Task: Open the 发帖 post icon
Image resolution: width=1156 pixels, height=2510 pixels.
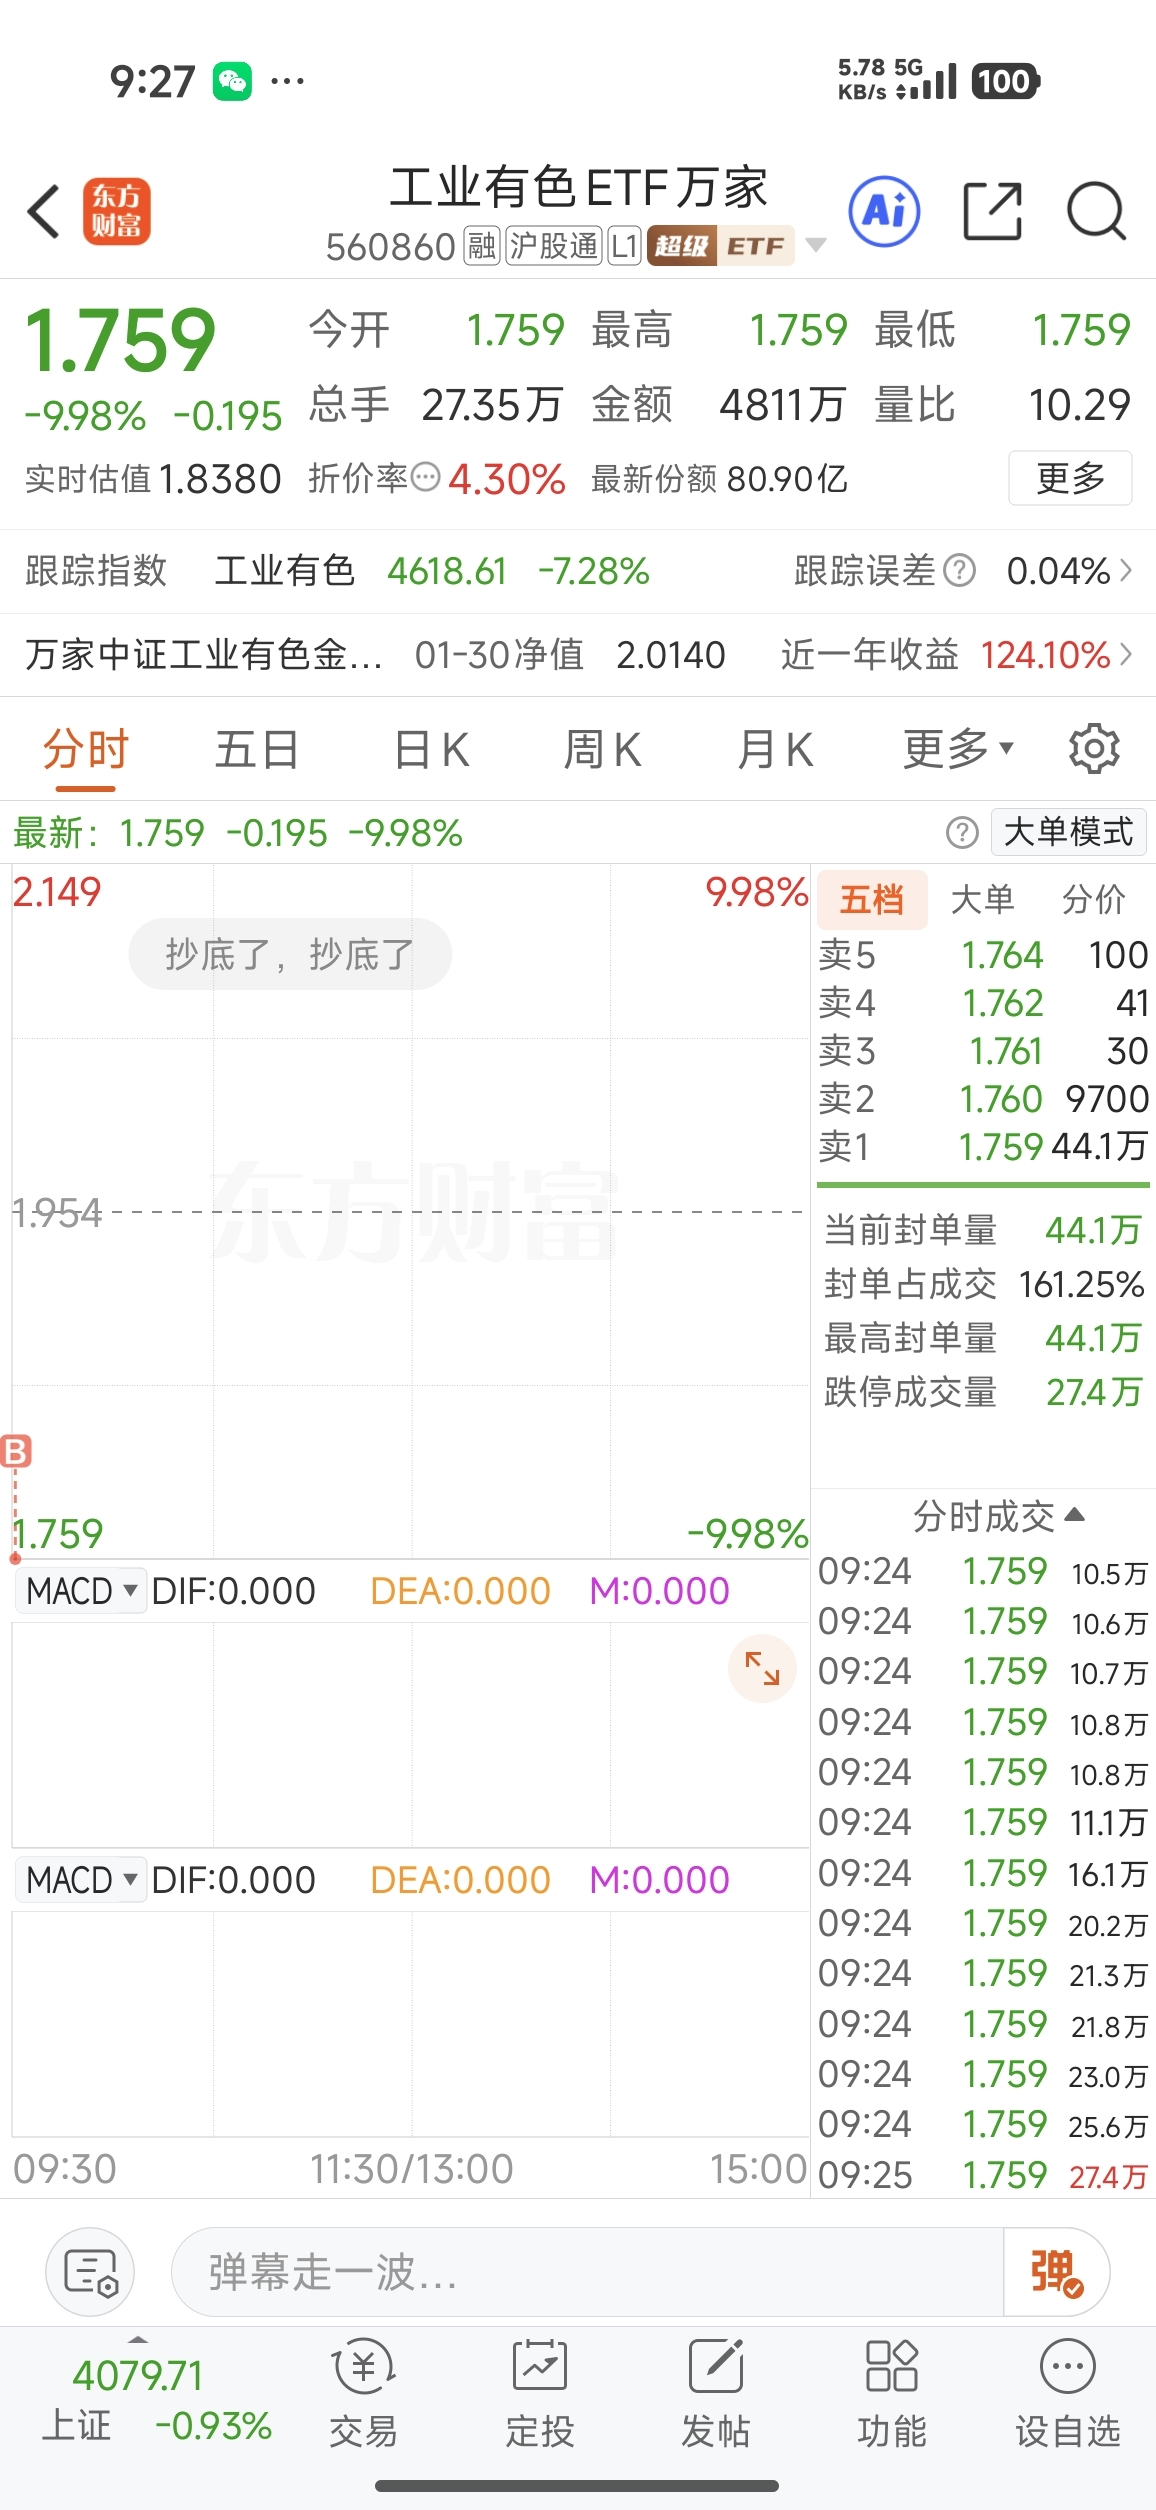Action: pos(716,2392)
